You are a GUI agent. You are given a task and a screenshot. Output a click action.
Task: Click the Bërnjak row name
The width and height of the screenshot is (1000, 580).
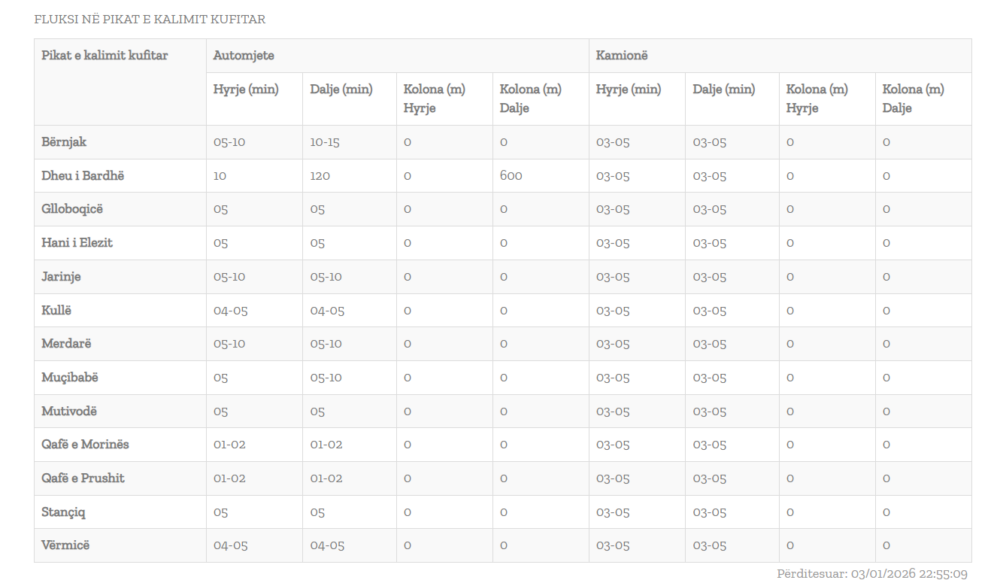click(x=66, y=142)
